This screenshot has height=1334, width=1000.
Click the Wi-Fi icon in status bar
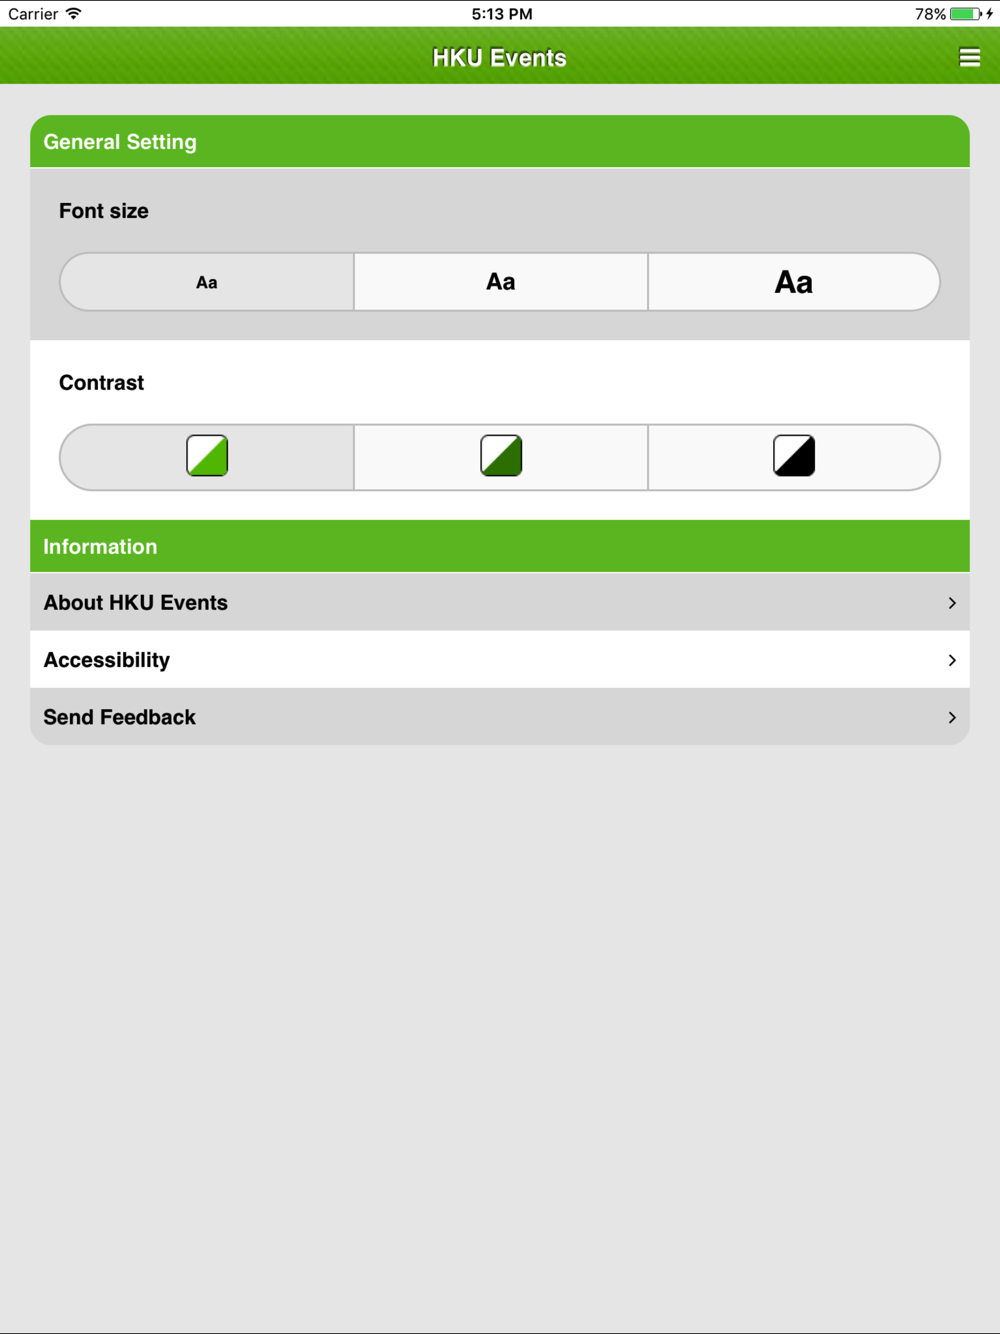tap(74, 14)
